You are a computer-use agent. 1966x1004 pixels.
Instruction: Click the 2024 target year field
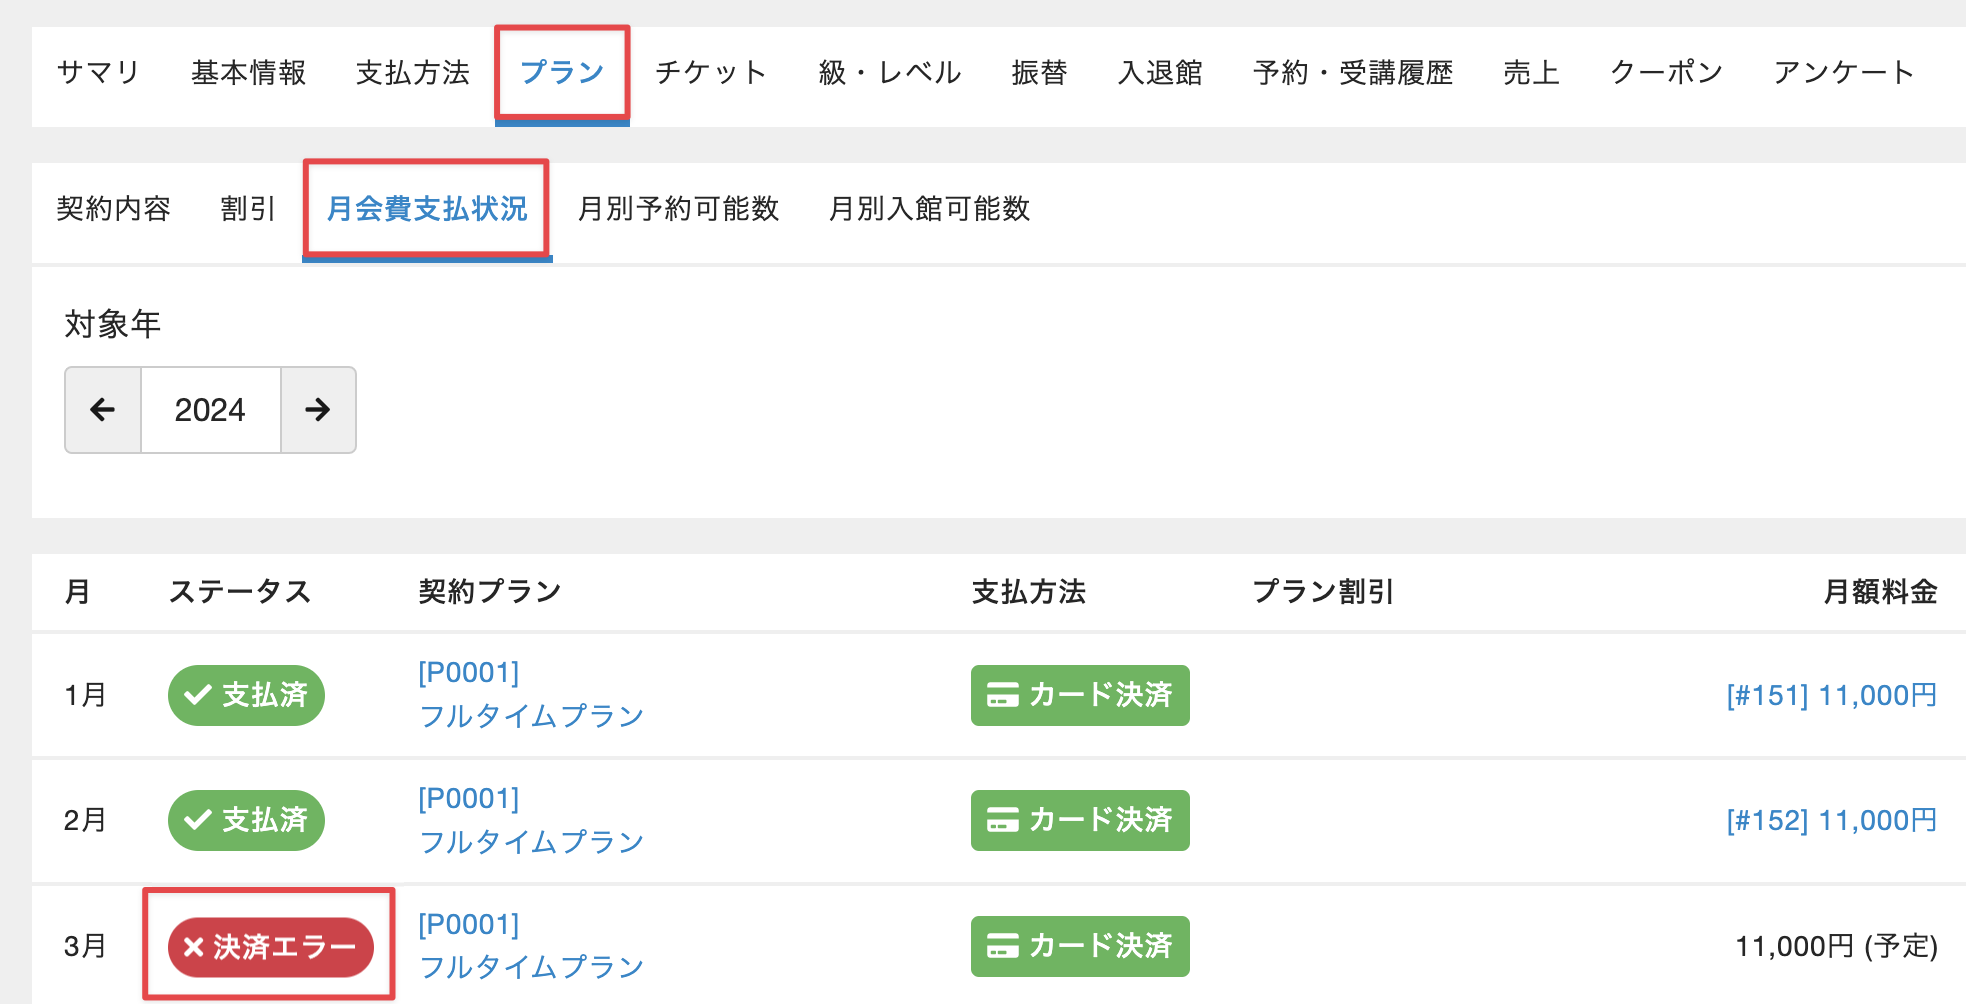pyautogui.click(x=210, y=410)
